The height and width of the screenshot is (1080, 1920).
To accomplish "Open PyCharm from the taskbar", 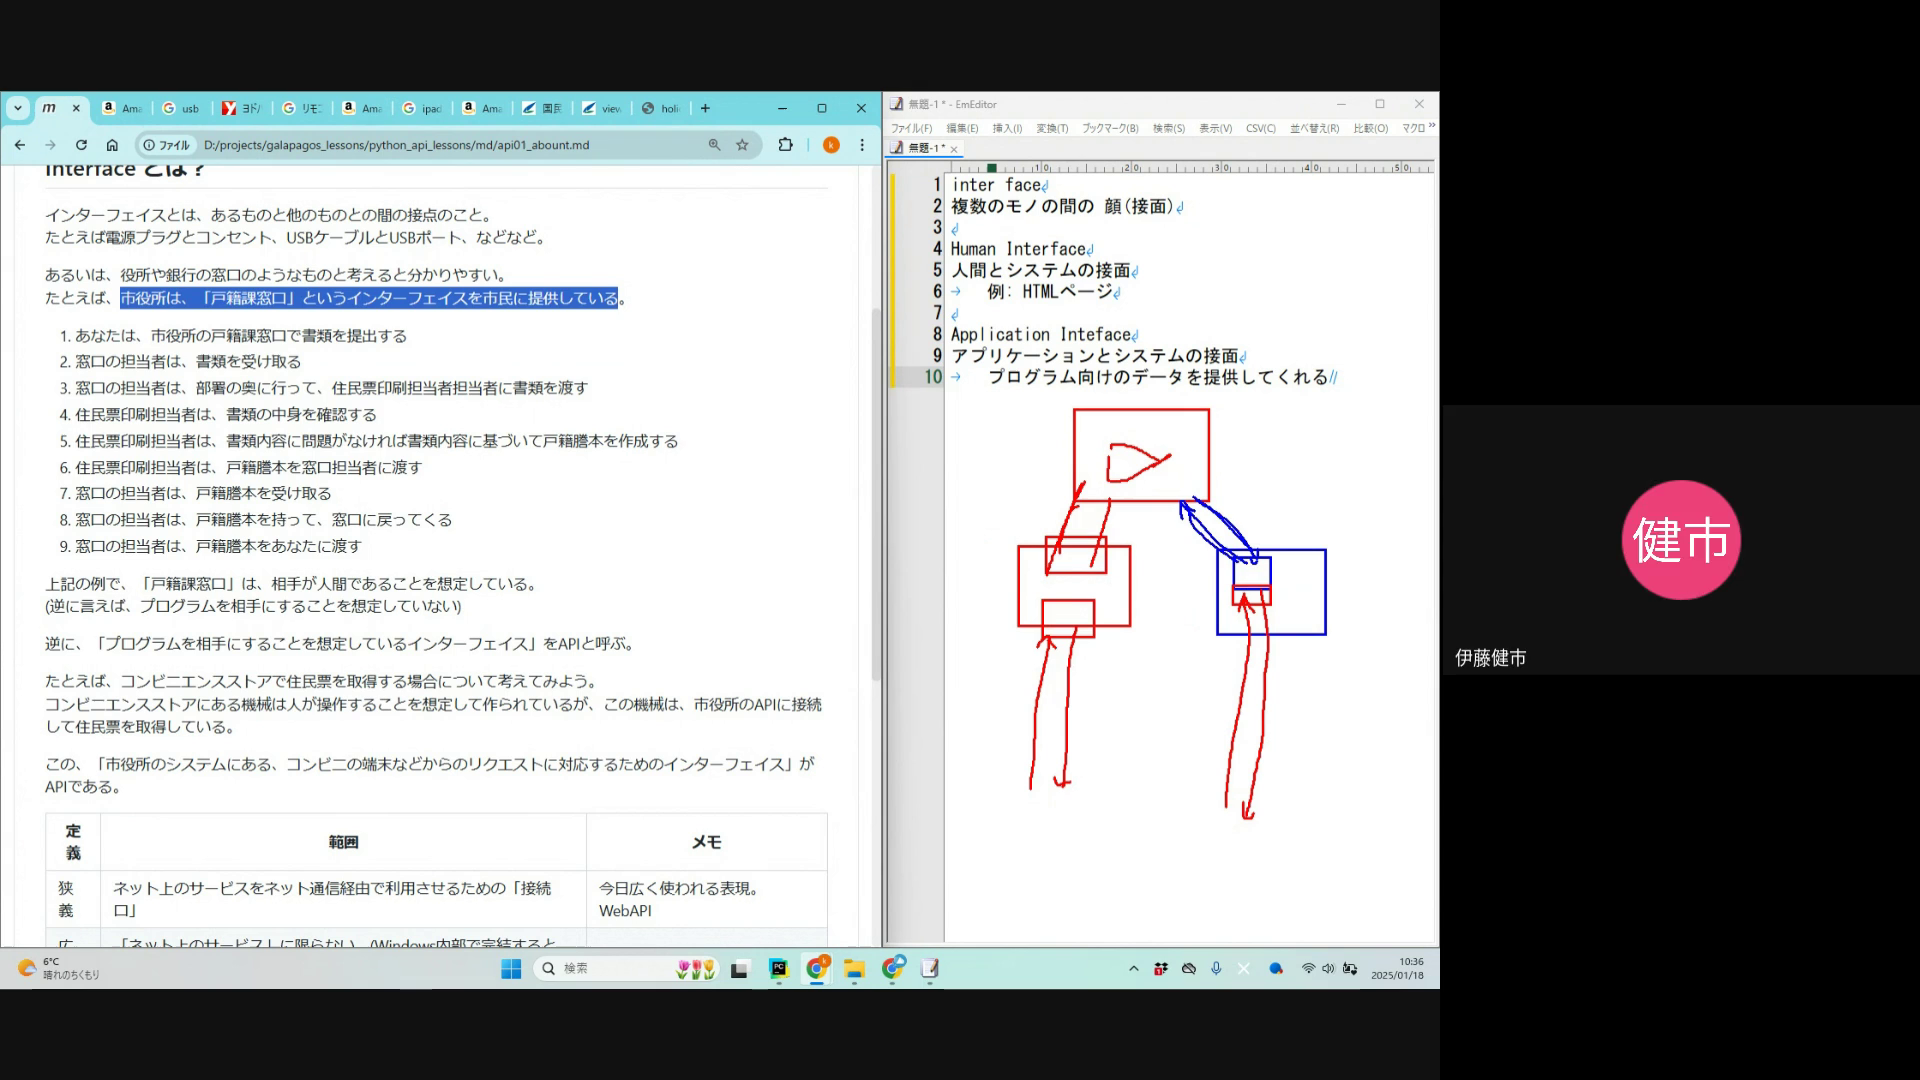I will click(778, 968).
